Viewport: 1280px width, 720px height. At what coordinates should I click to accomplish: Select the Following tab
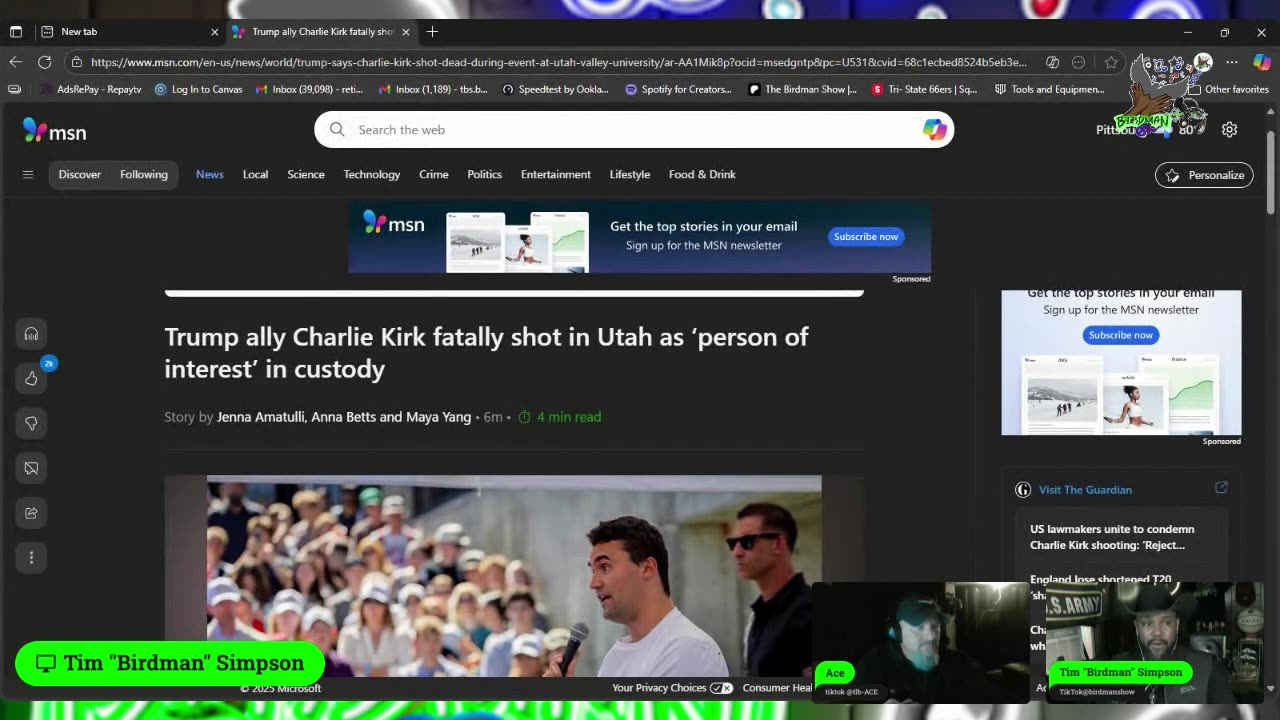[x=144, y=174]
